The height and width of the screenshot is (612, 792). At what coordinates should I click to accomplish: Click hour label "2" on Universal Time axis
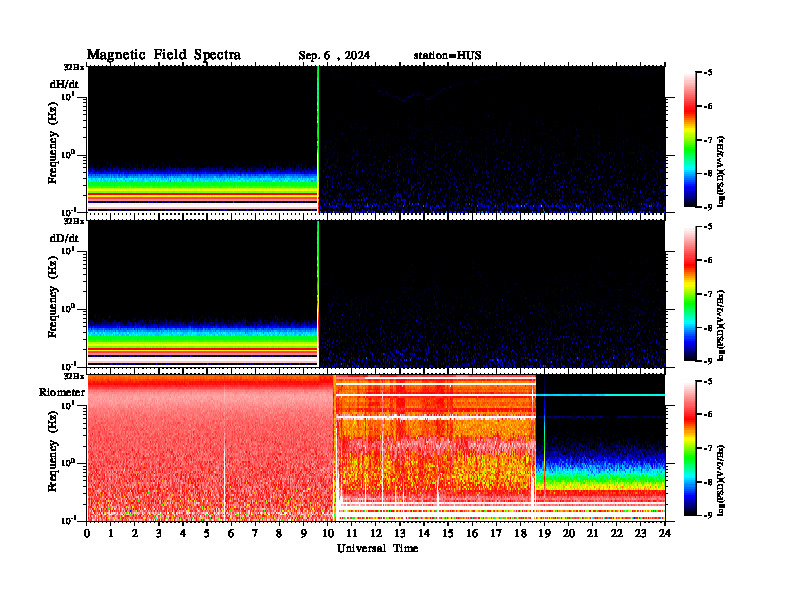click(x=135, y=534)
